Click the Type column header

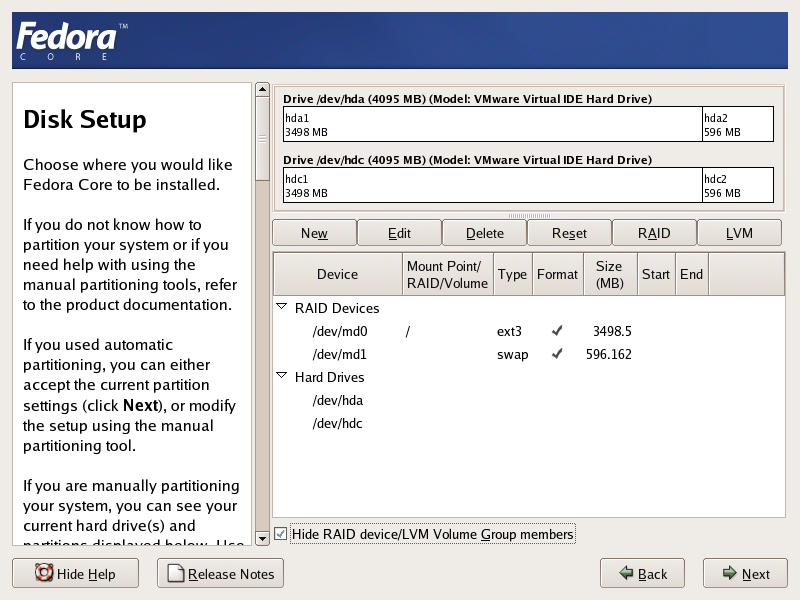(x=513, y=274)
